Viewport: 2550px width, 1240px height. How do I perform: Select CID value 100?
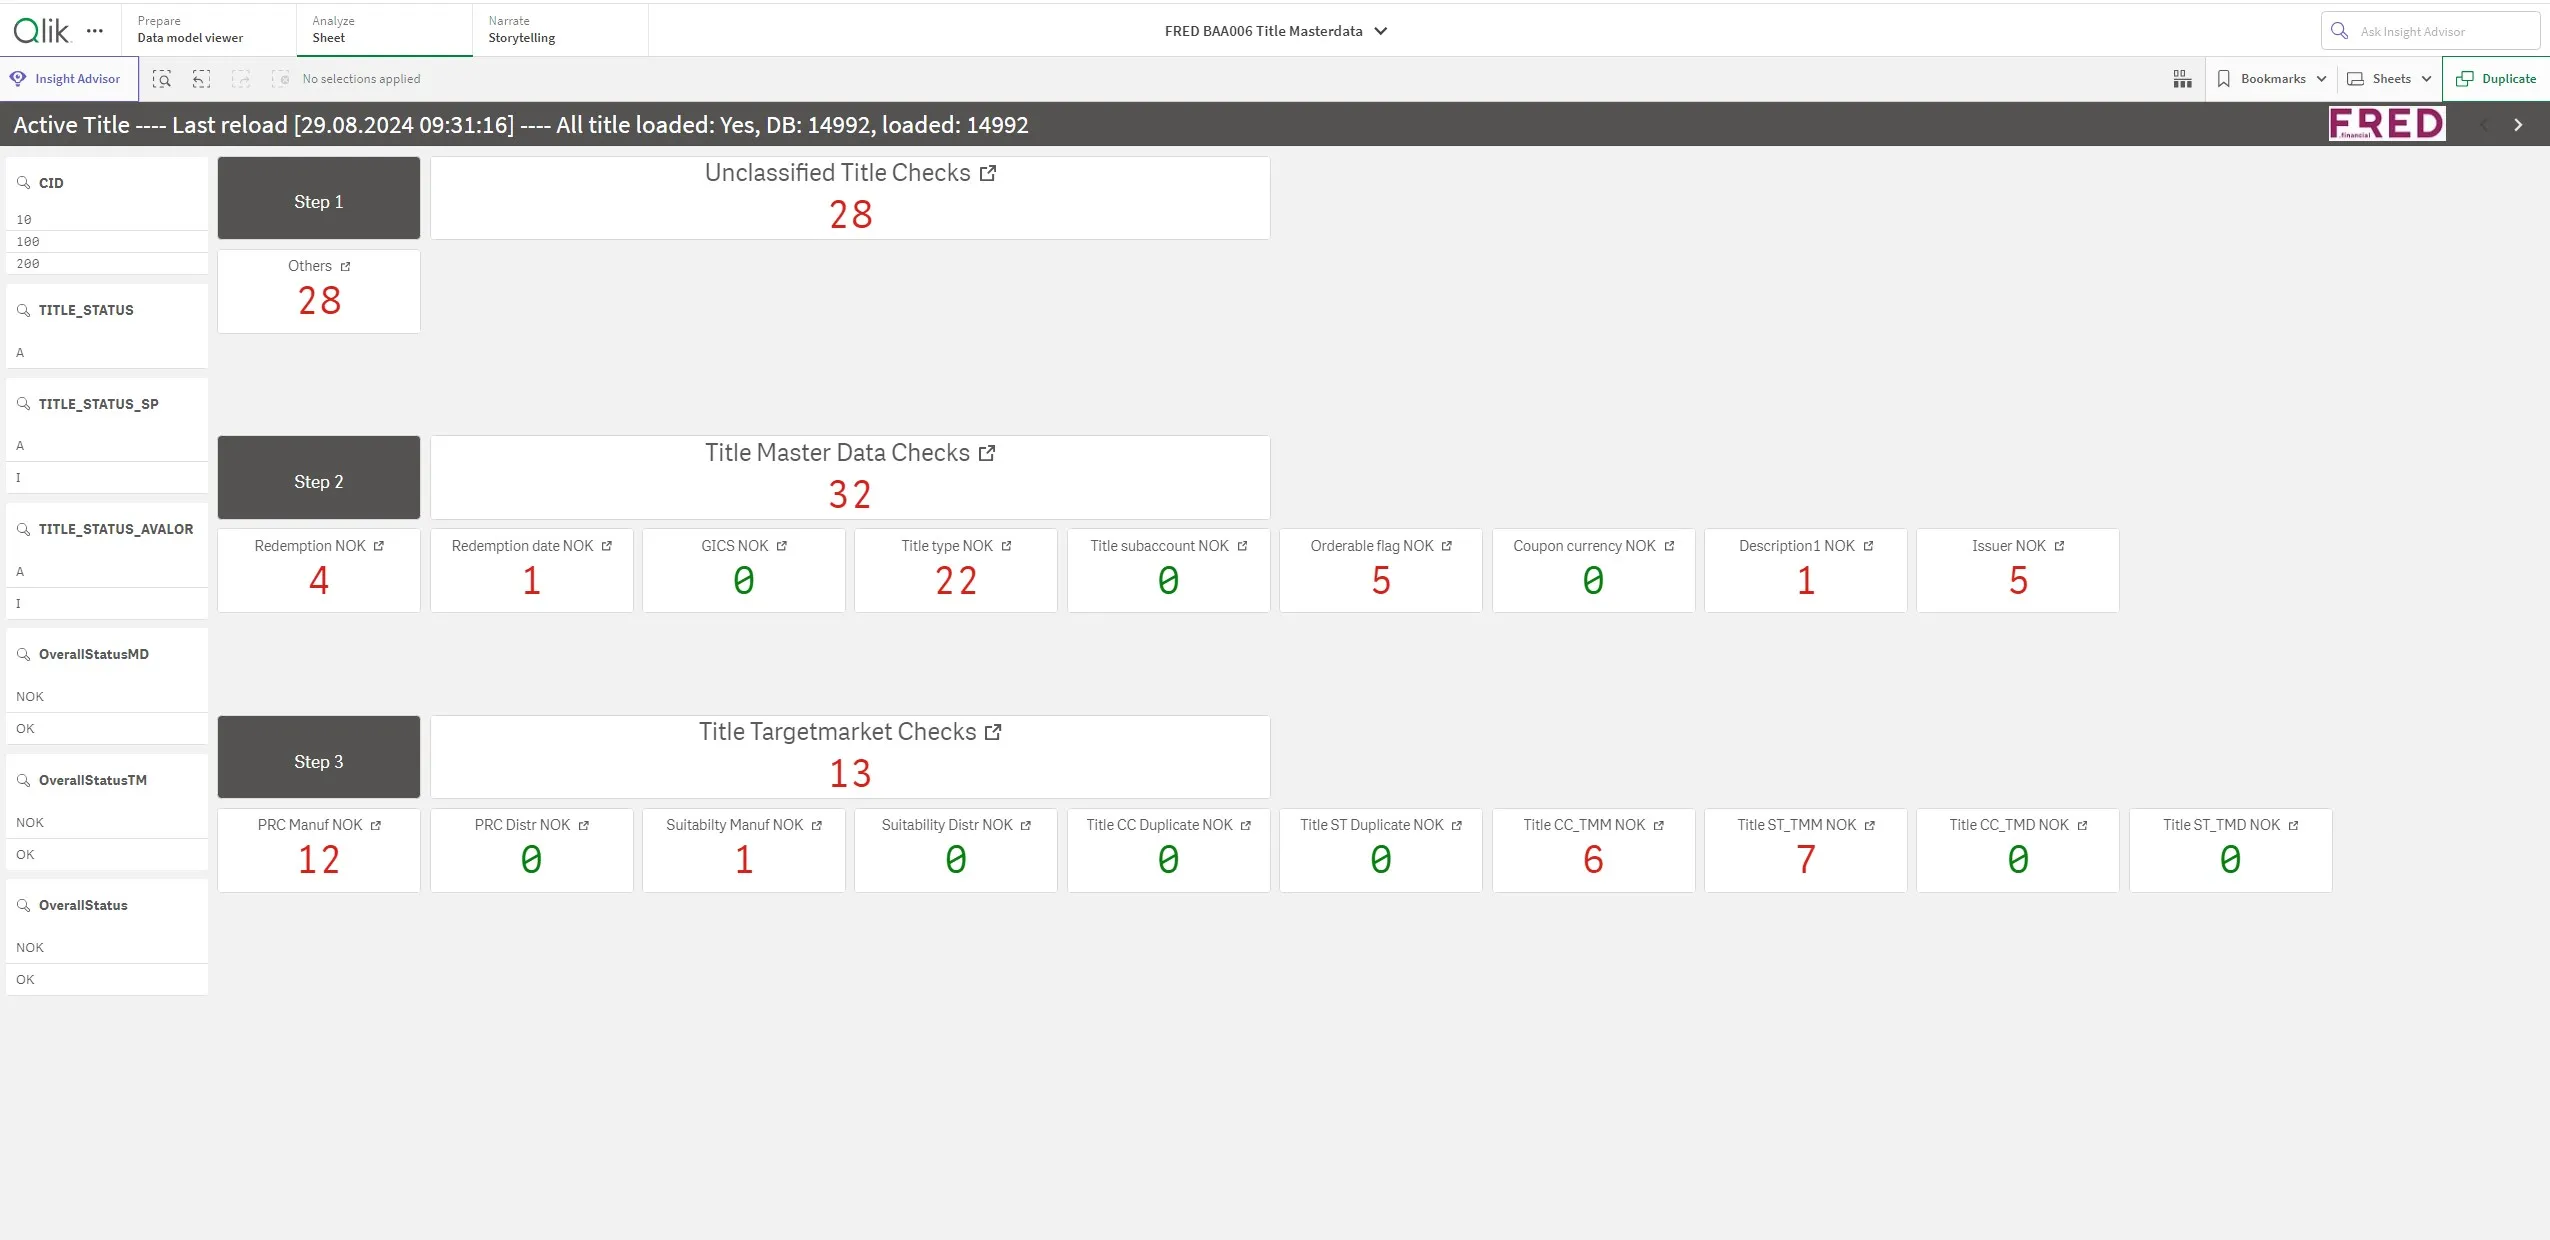(x=107, y=242)
